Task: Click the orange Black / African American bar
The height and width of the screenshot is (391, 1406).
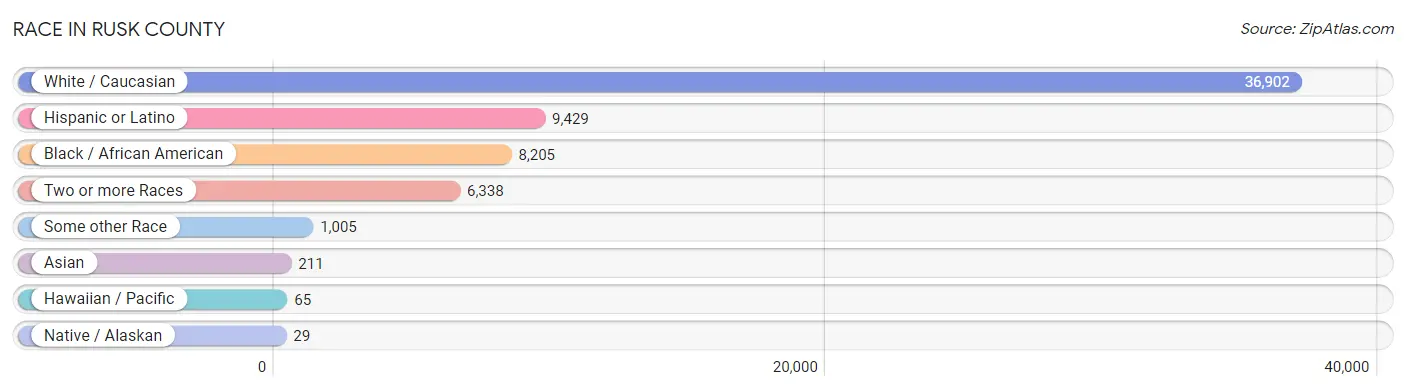Action: [265, 154]
